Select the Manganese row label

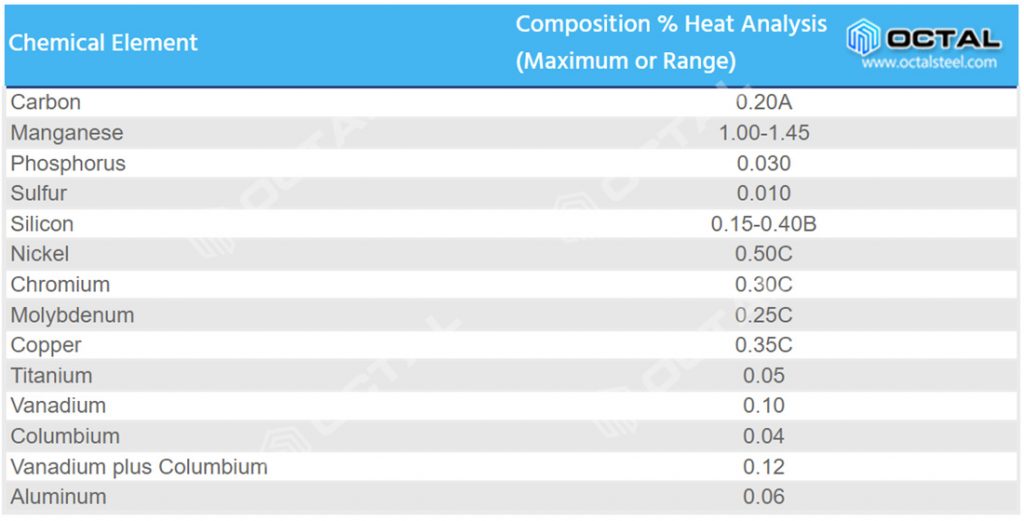point(67,133)
